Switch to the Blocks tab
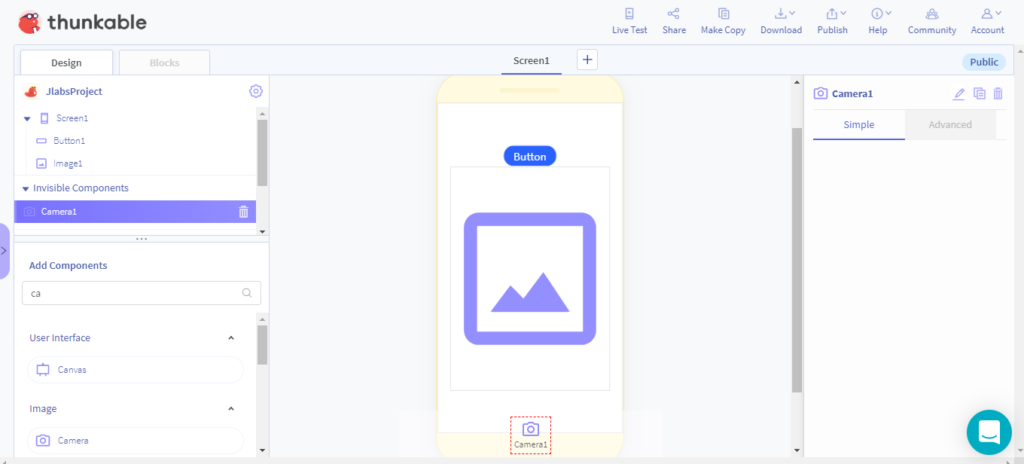1024x464 pixels. click(165, 63)
